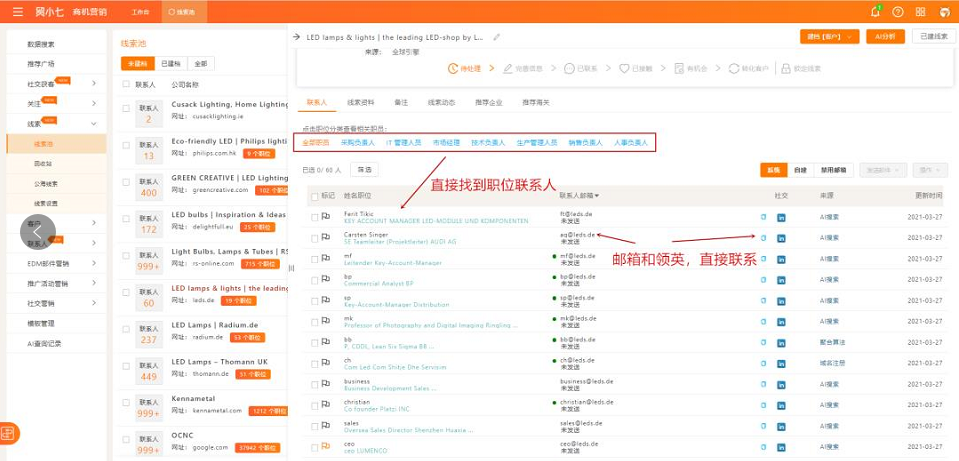Open the apps grid icon in top bar
959x461 pixels.
[x=920, y=12]
